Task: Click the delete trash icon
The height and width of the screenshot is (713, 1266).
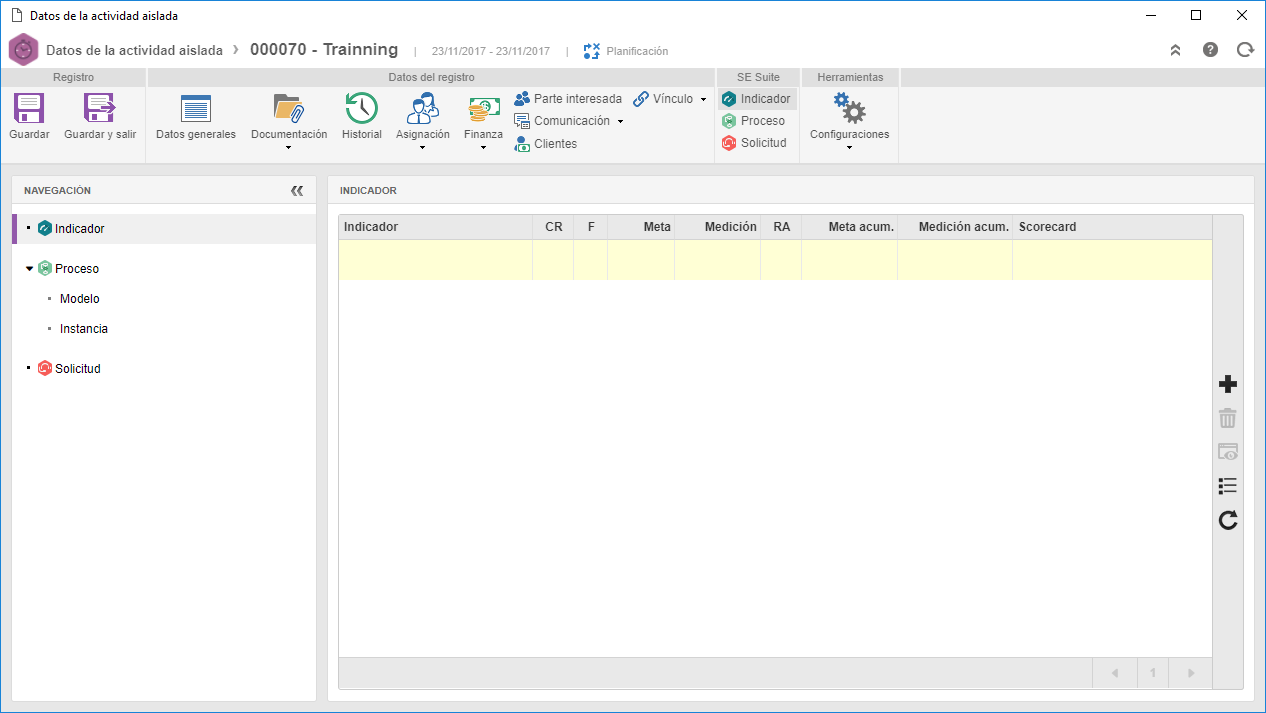Action: [x=1228, y=419]
